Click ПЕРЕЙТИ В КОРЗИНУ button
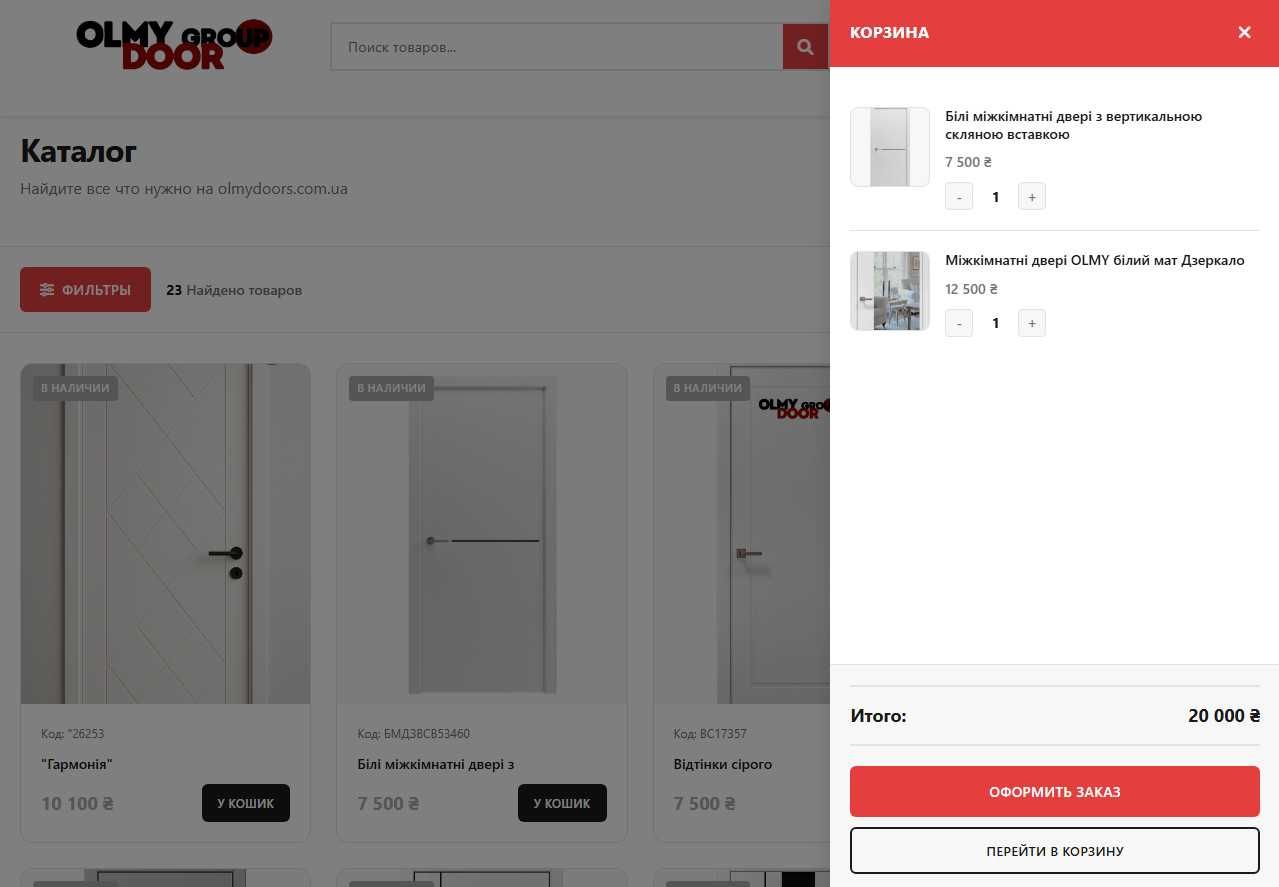This screenshot has width=1279, height=887. coord(1055,851)
